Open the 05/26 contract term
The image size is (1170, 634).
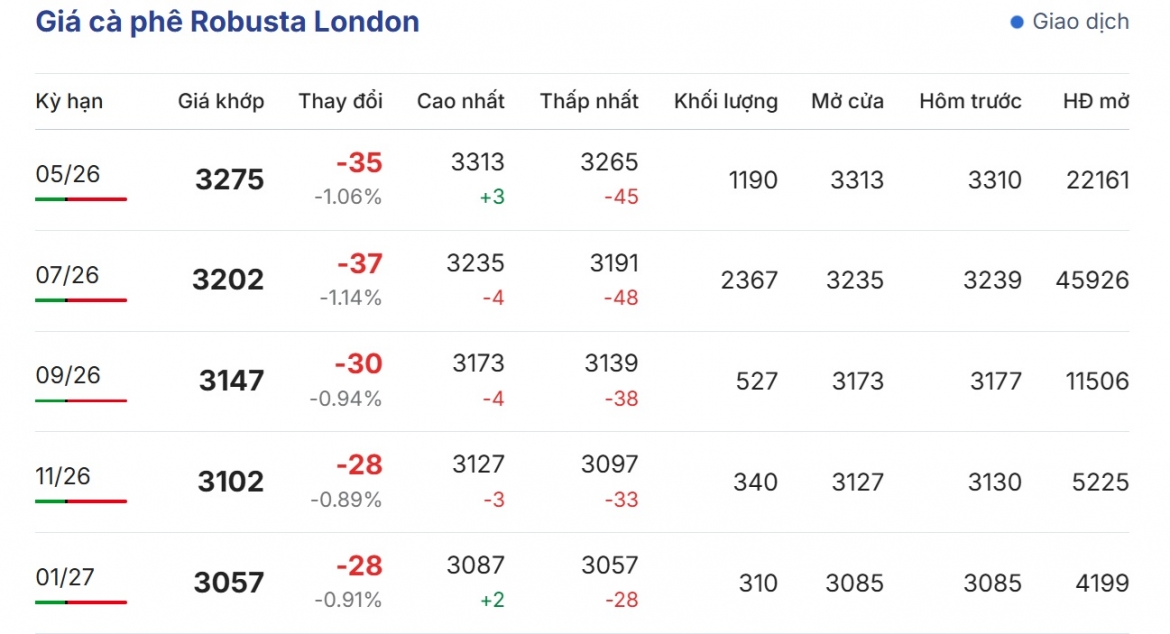coord(68,174)
